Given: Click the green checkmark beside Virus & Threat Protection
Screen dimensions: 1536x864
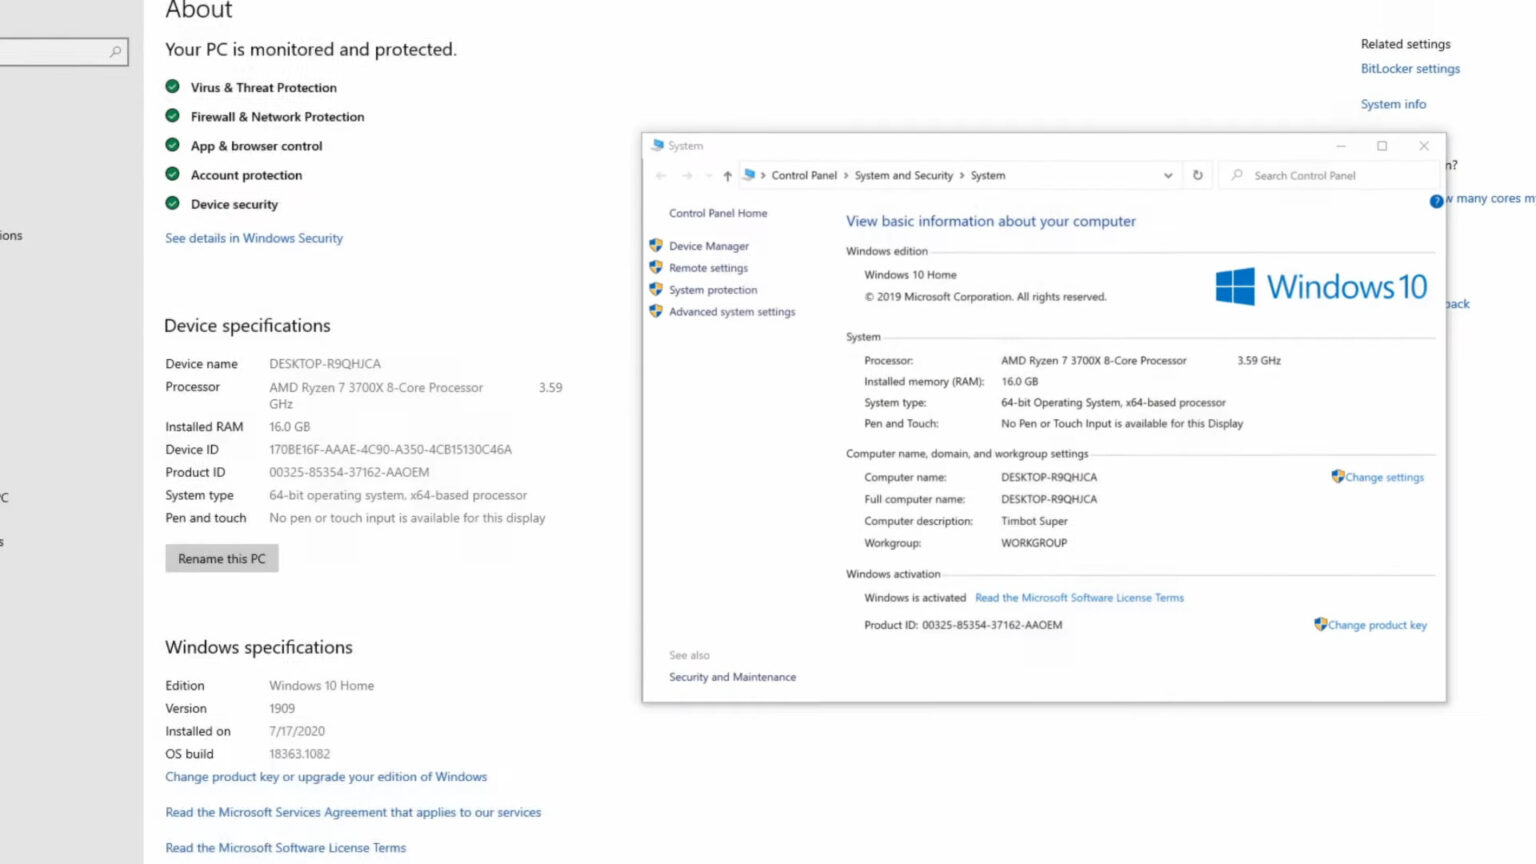Looking at the screenshot, I should point(172,86).
